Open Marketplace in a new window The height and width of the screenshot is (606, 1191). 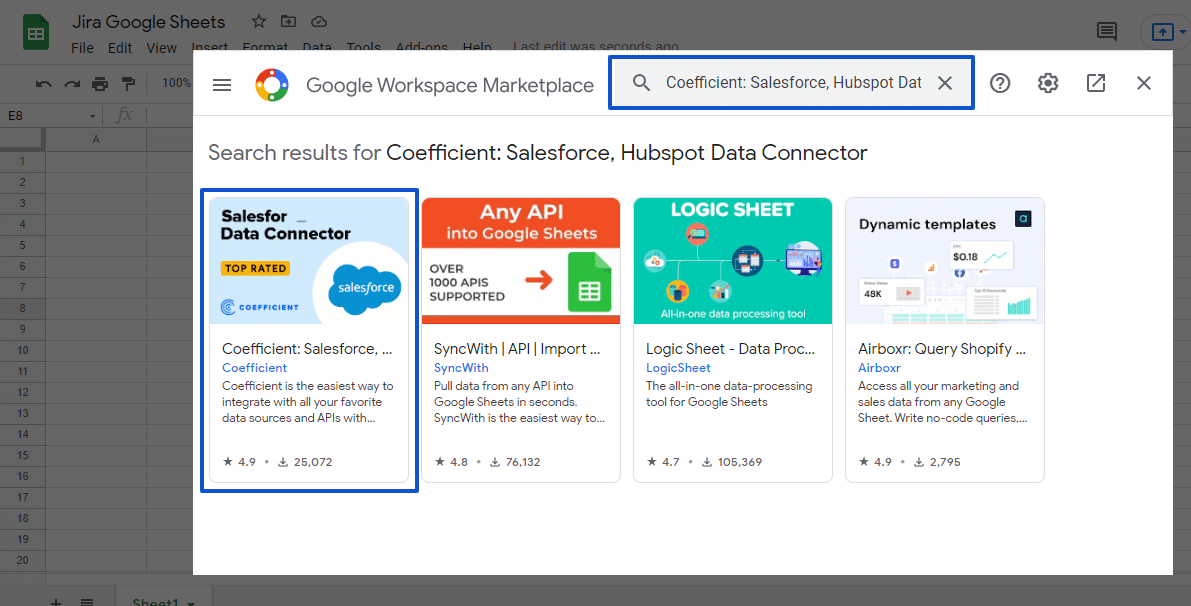pos(1096,83)
